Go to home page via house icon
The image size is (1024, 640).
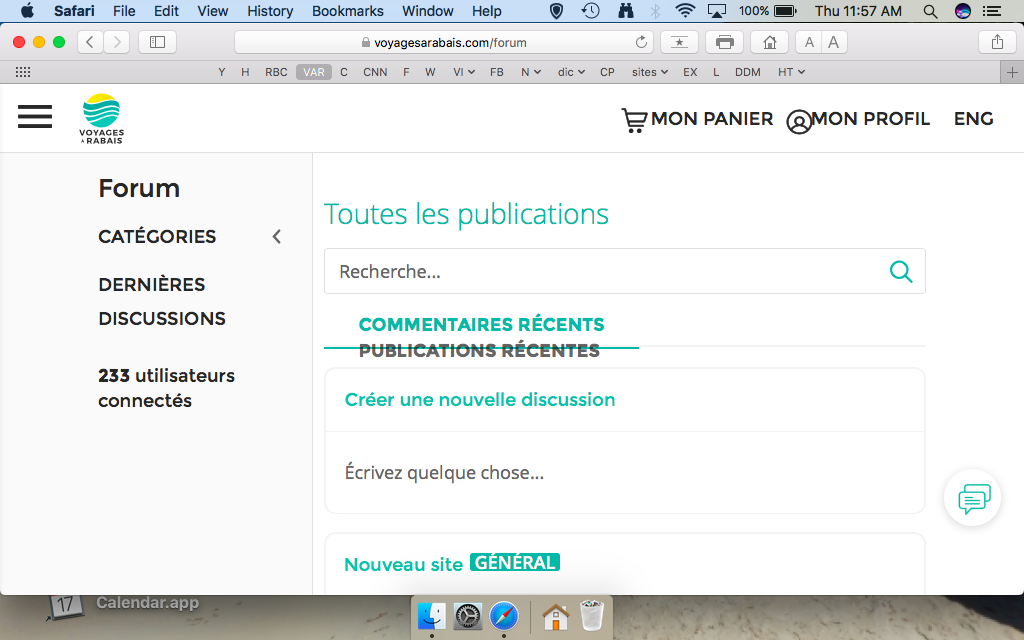(770, 42)
